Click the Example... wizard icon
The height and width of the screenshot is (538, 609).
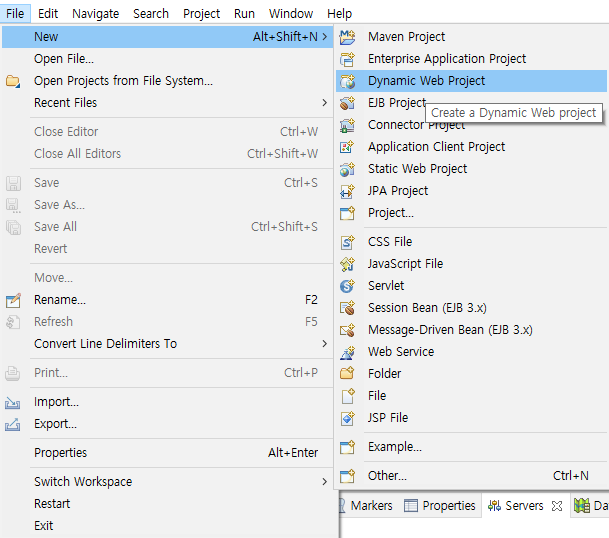347,447
